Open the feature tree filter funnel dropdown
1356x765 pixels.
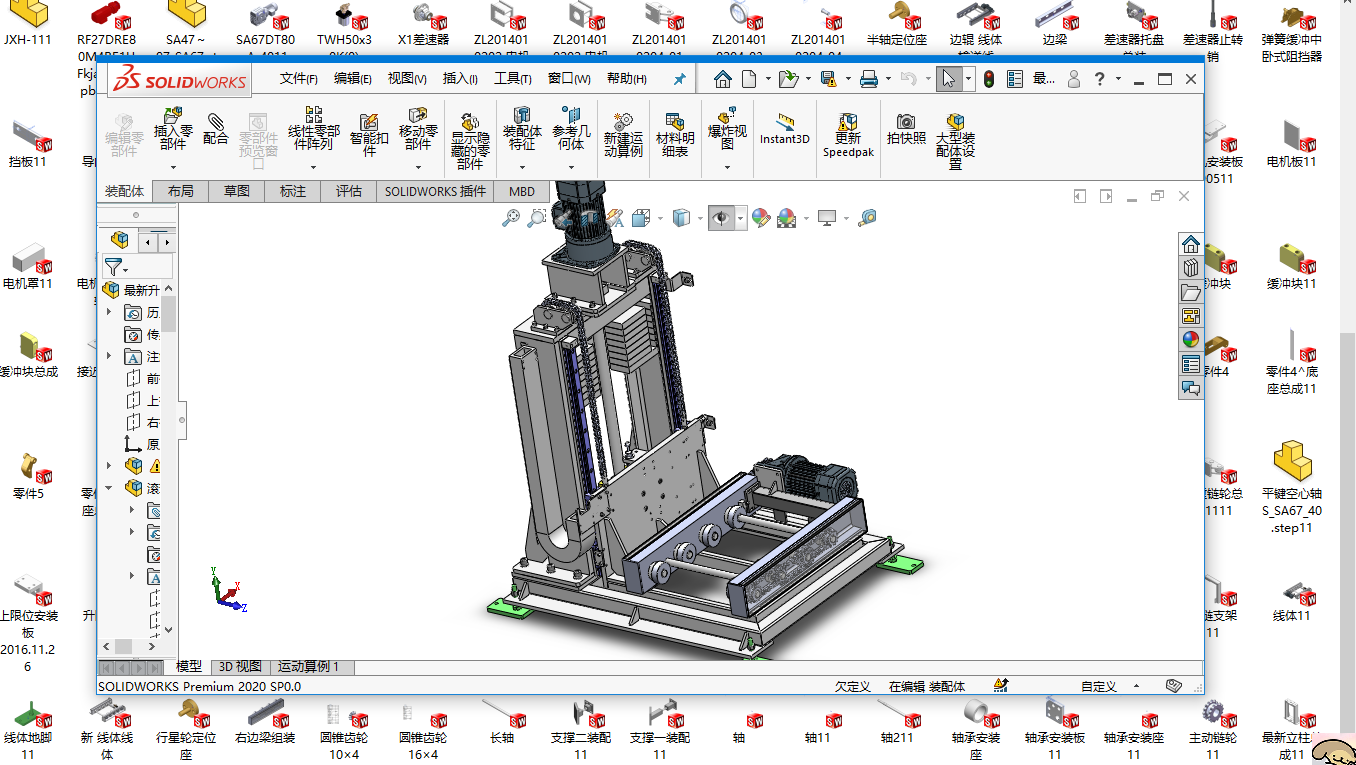coord(116,267)
